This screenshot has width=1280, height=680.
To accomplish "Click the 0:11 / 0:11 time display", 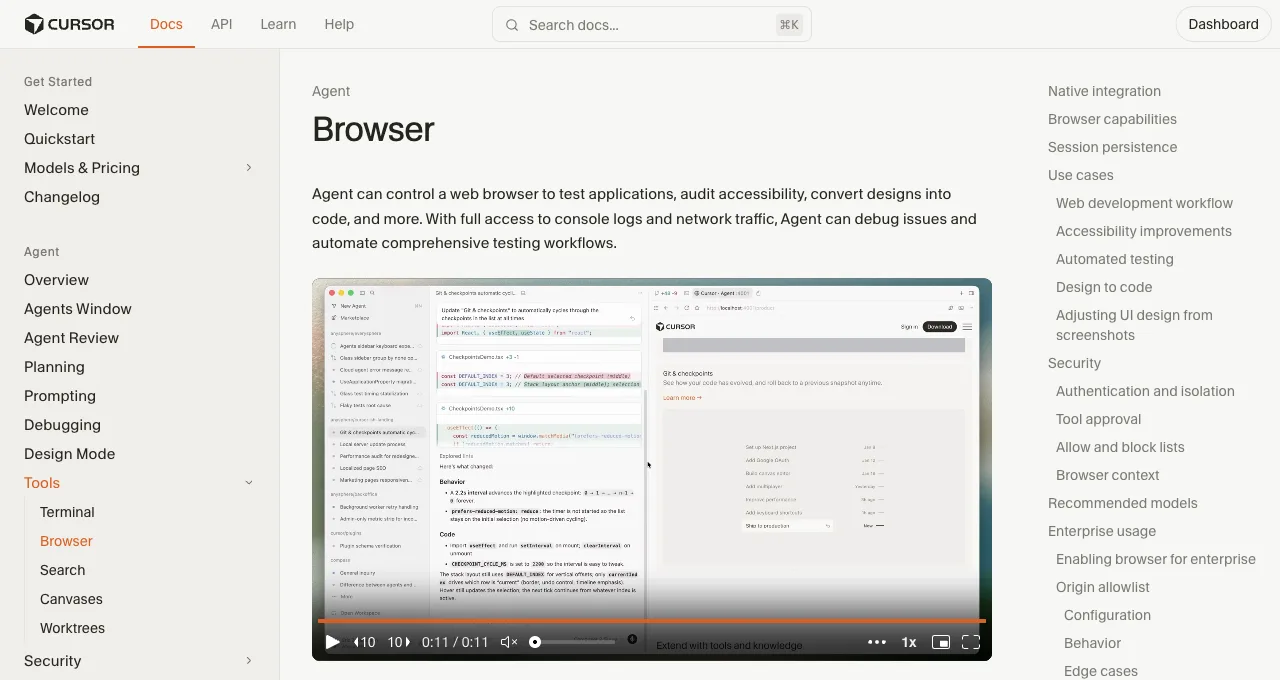I will point(455,642).
